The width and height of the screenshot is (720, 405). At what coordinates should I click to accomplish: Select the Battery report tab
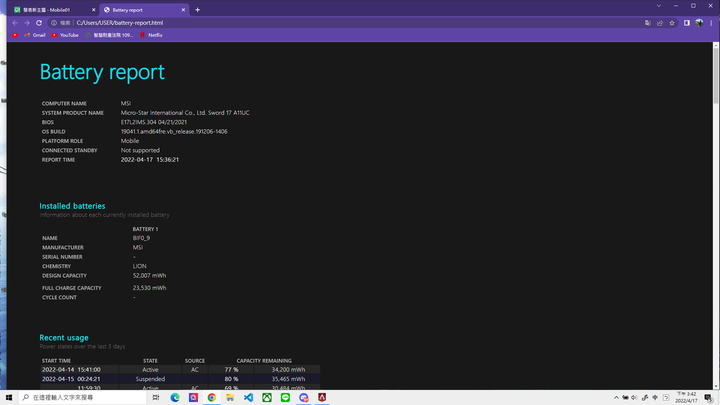[144, 10]
